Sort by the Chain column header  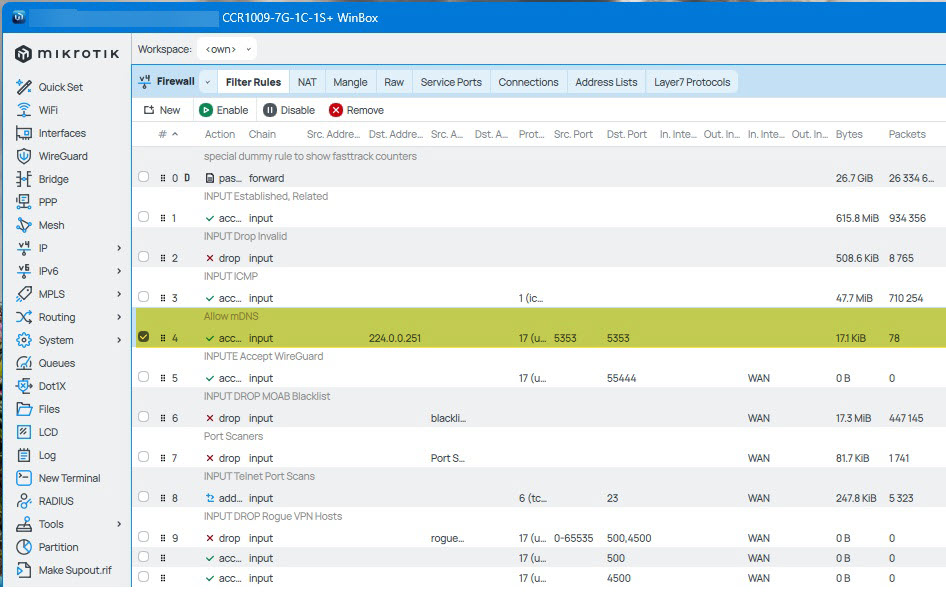(262, 134)
